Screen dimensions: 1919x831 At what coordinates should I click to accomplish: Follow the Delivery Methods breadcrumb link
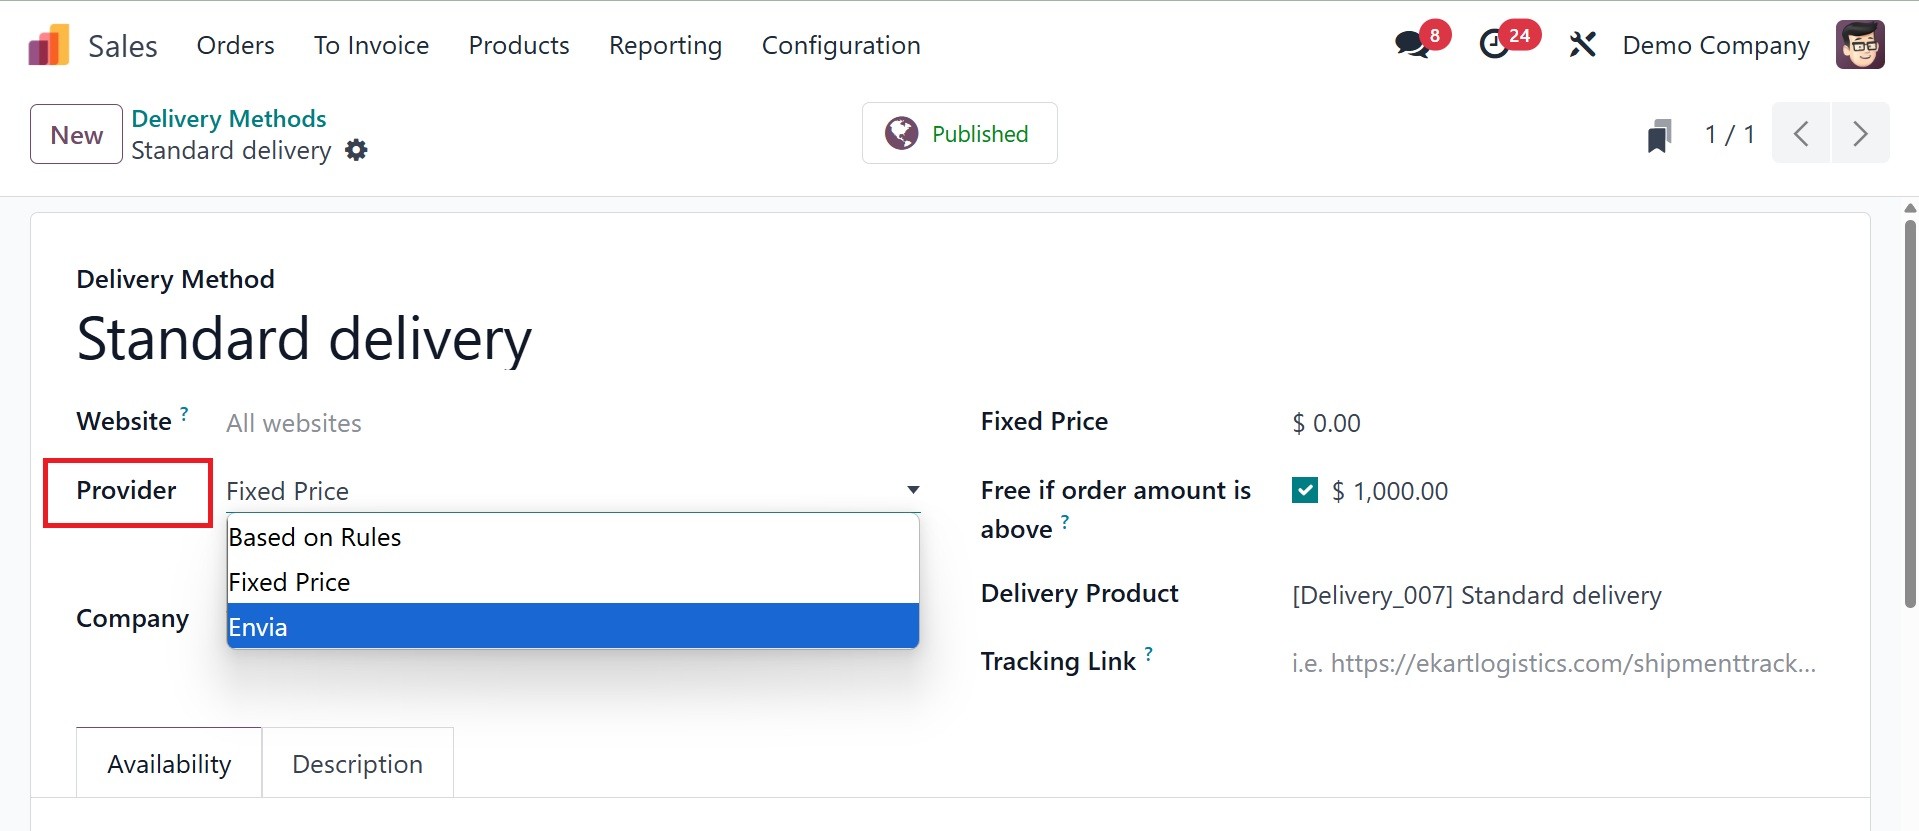(x=228, y=118)
